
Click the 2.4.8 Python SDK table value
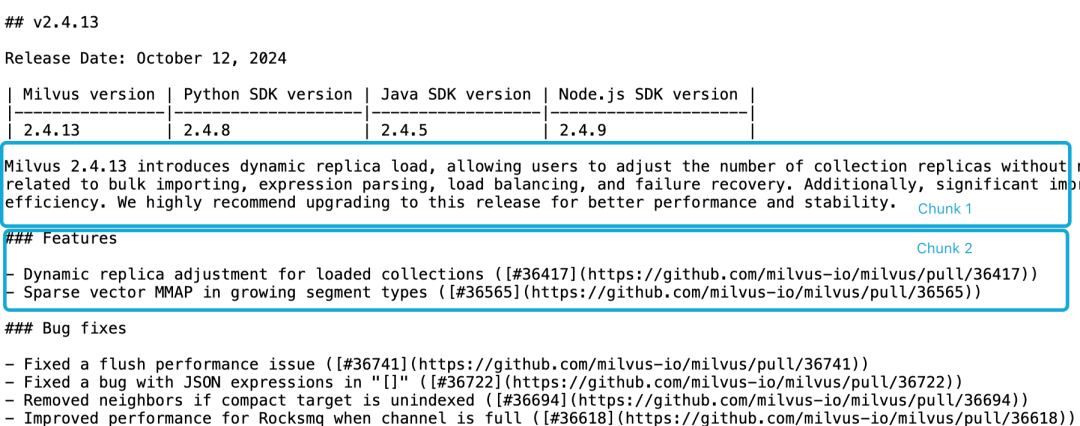(206, 131)
